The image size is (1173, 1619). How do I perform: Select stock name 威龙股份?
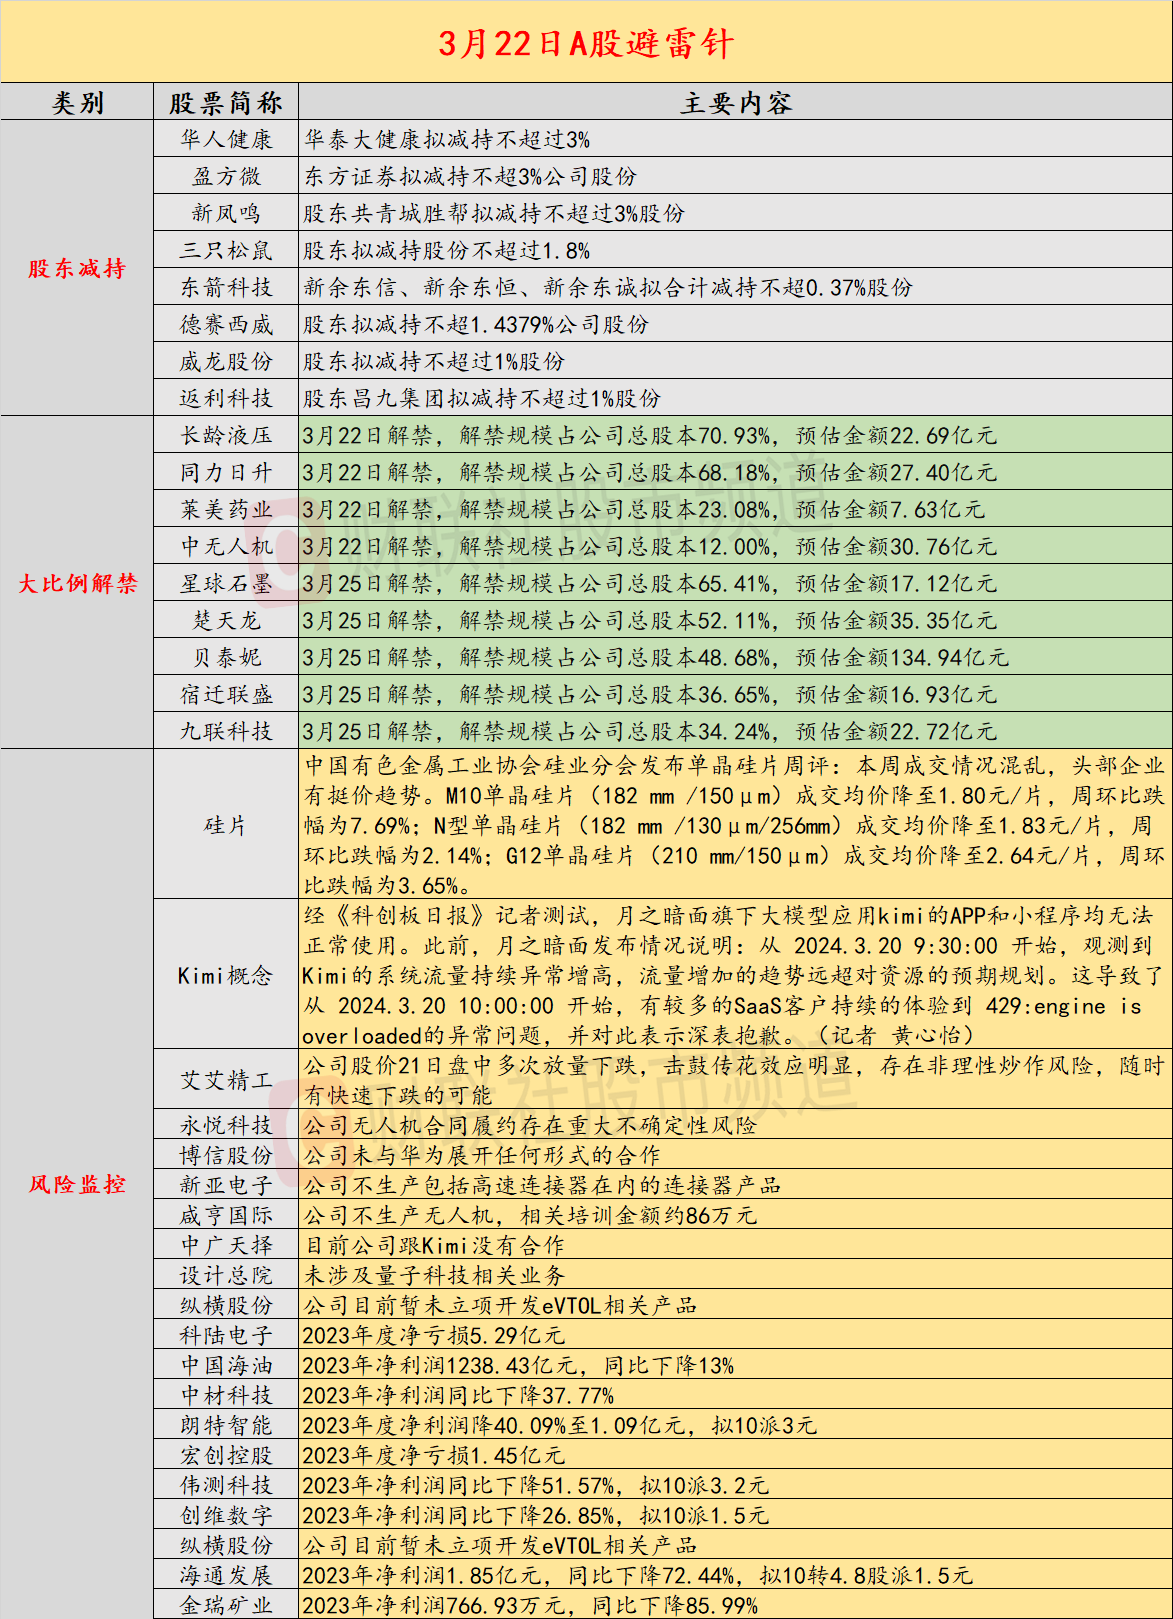coord(226,361)
